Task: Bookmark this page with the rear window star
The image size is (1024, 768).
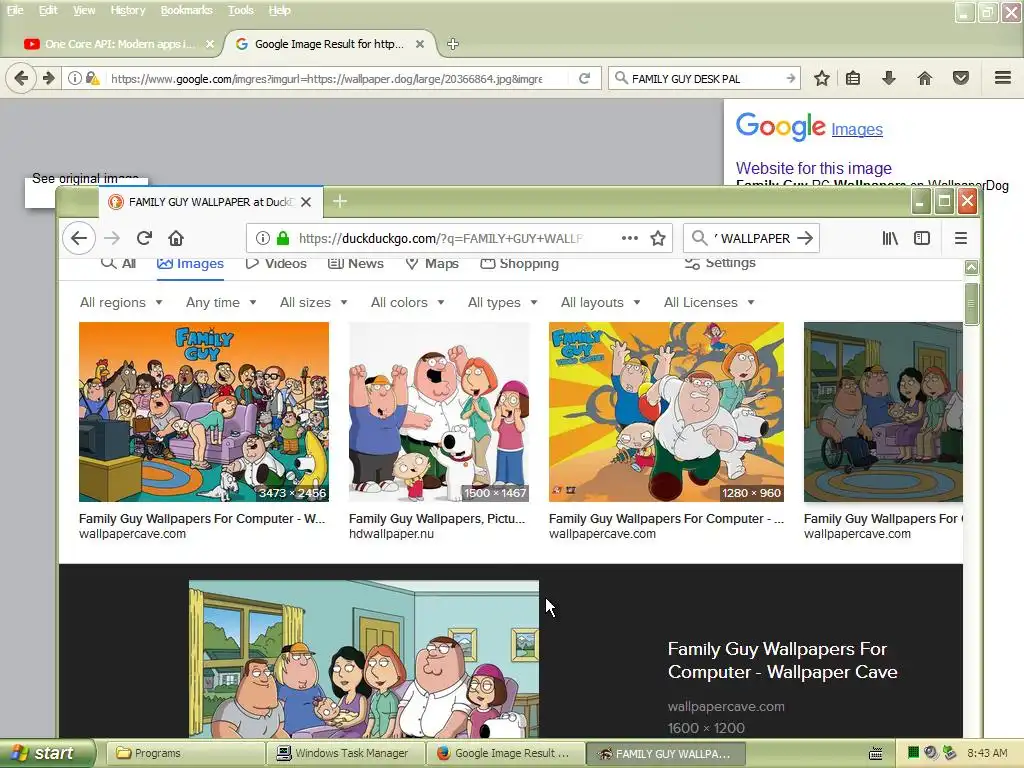Action: coord(822,78)
